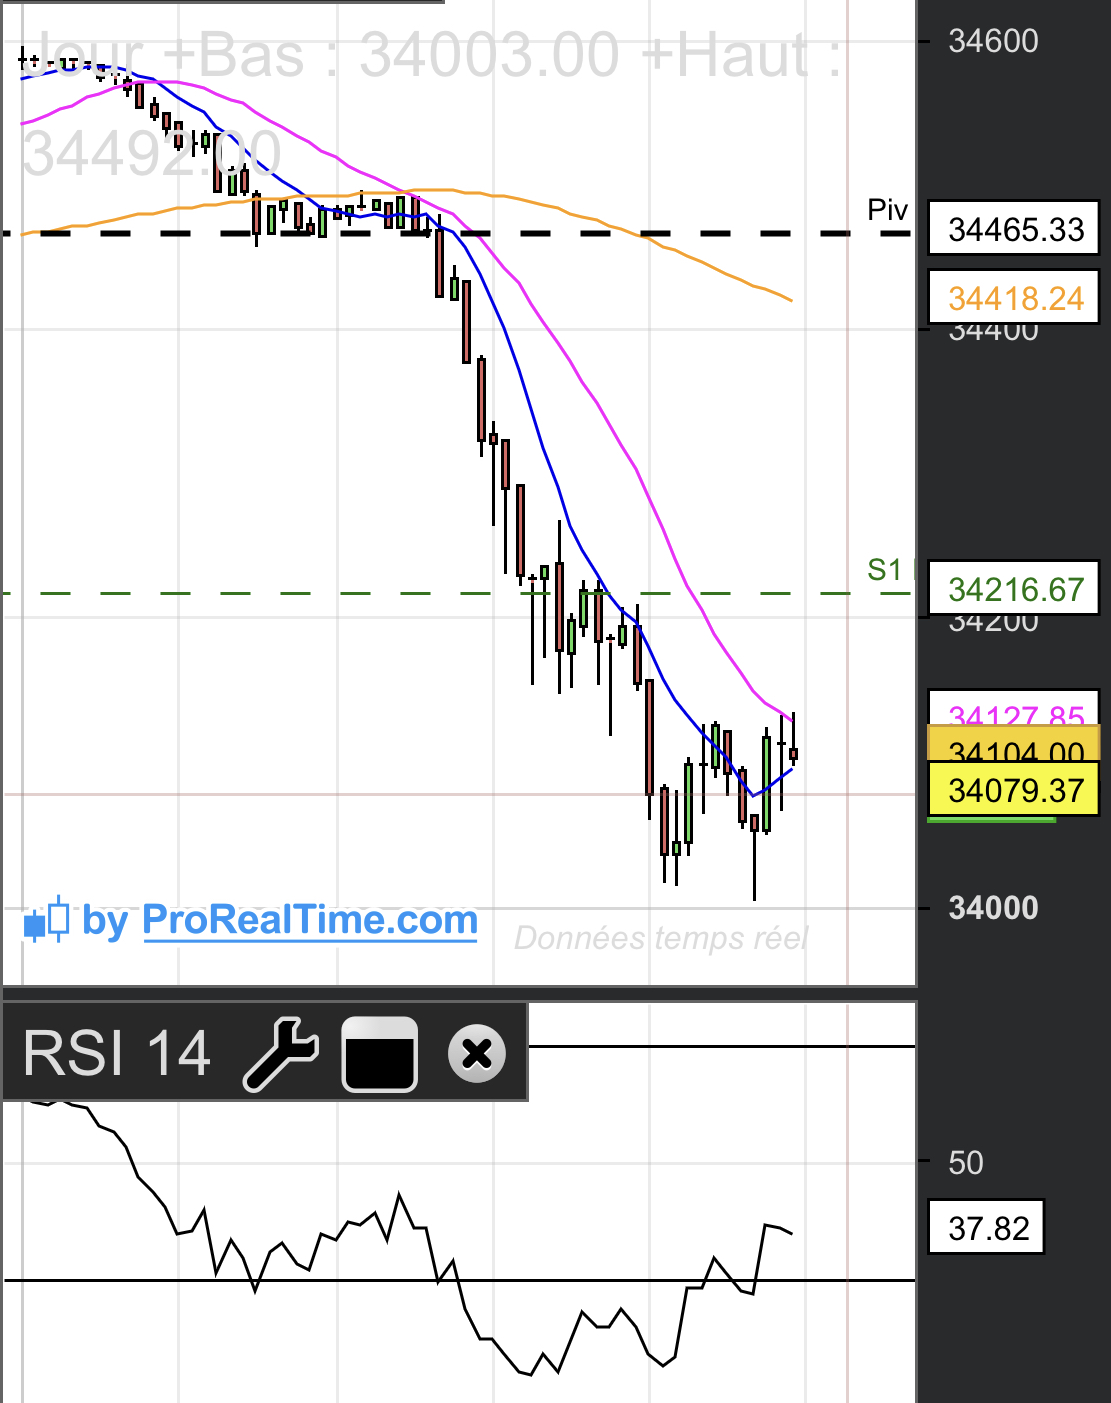Click the Piv pivot line label

[x=887, y=210]
